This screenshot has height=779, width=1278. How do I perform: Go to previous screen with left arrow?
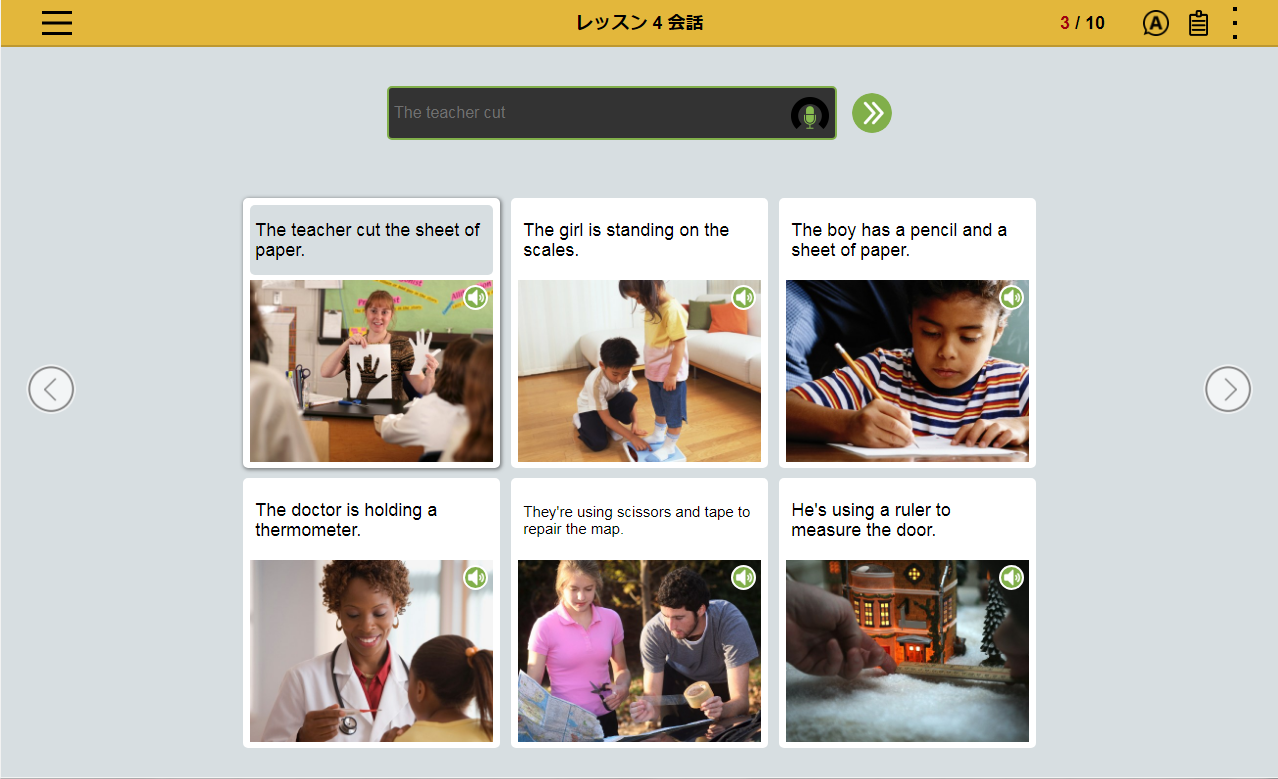point(51,389)
